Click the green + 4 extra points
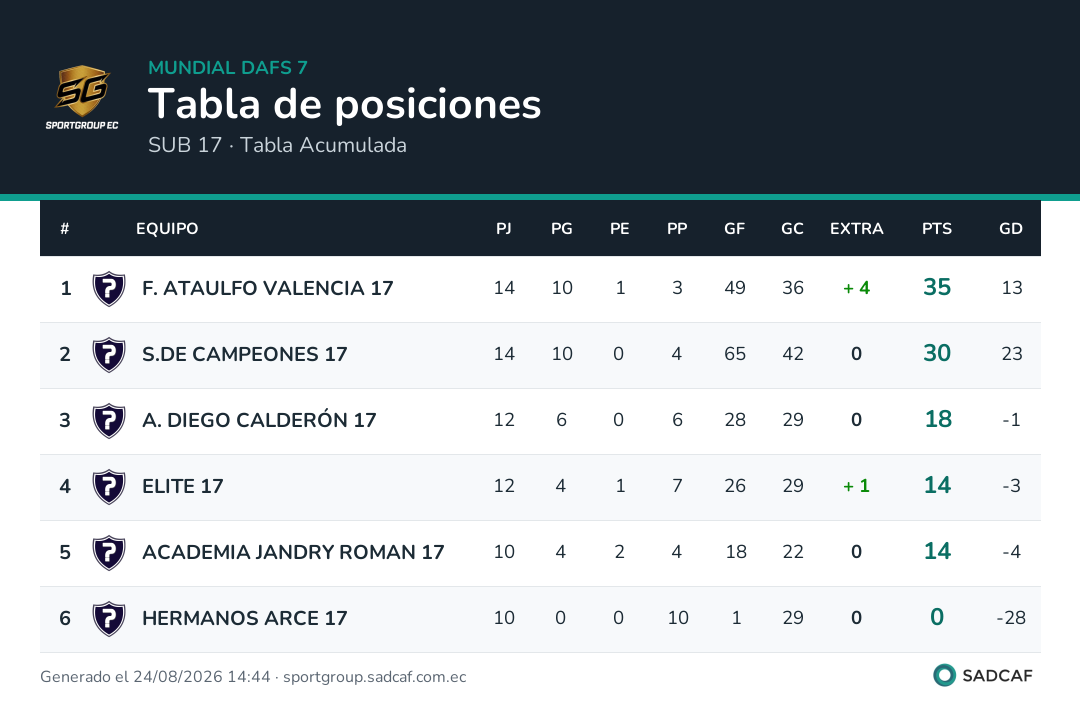The image size is (1080, 728). point(856,288)
